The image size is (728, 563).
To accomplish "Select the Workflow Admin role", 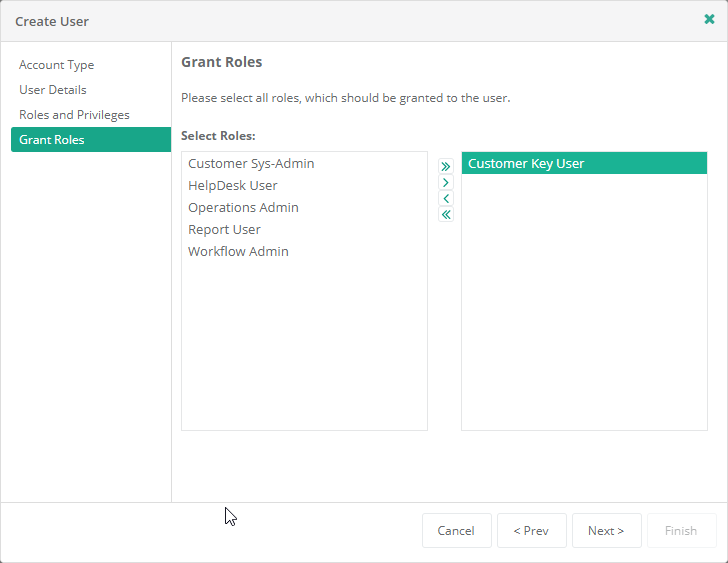I will coord(238,252).
